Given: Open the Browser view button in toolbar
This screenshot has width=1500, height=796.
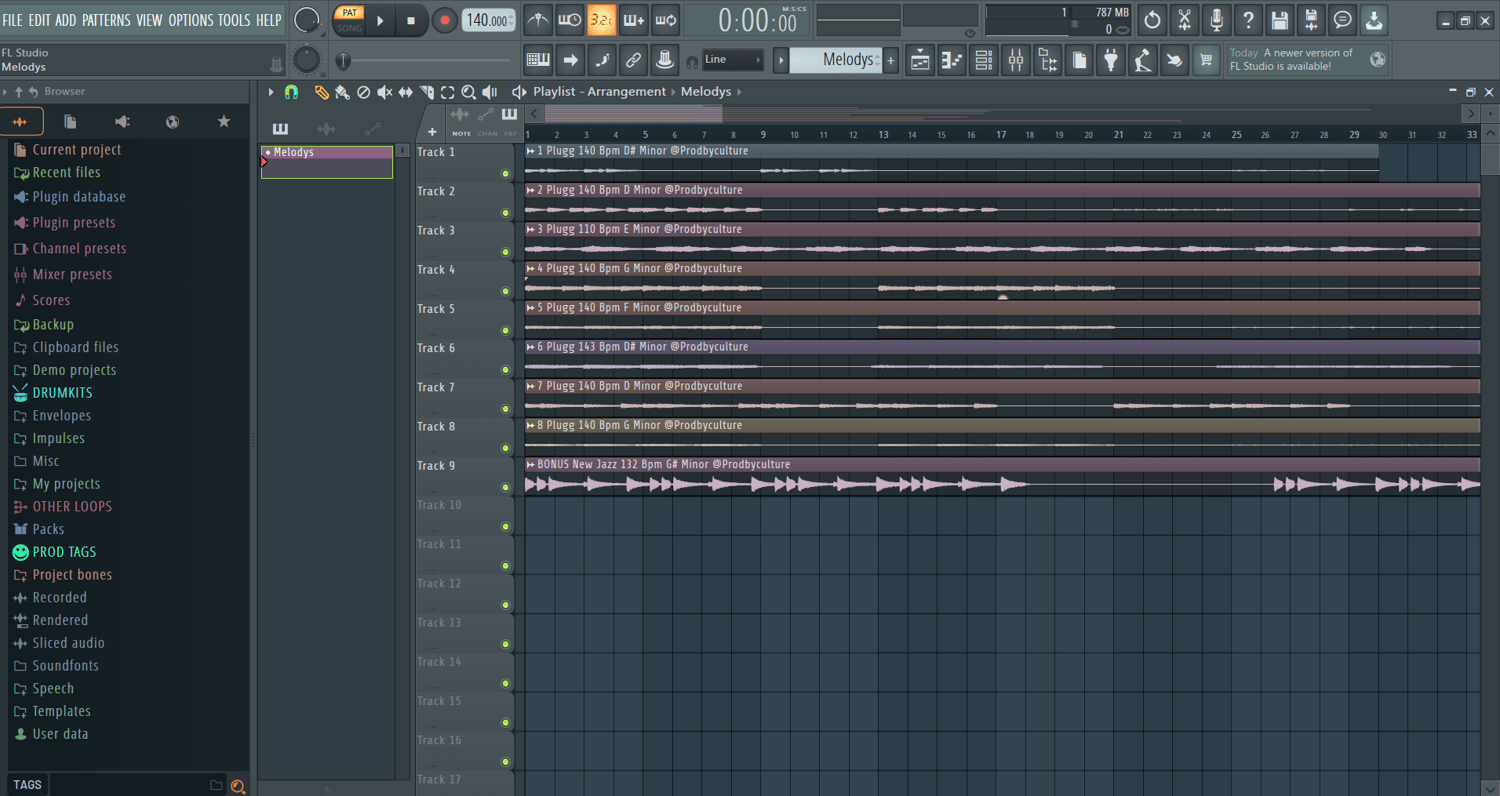Looking at the screenshot, I should tap(1048, 60).
